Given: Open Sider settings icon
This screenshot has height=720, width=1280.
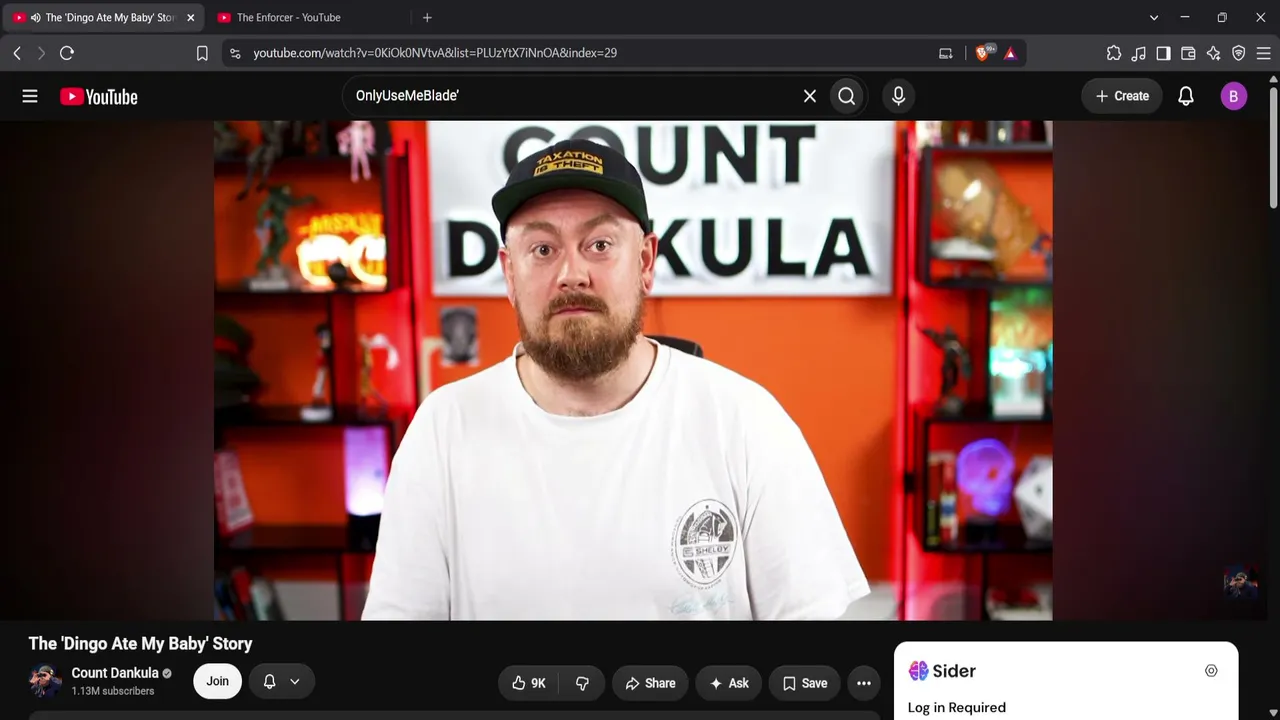Looking at the screenshot, I should 1211,671.
